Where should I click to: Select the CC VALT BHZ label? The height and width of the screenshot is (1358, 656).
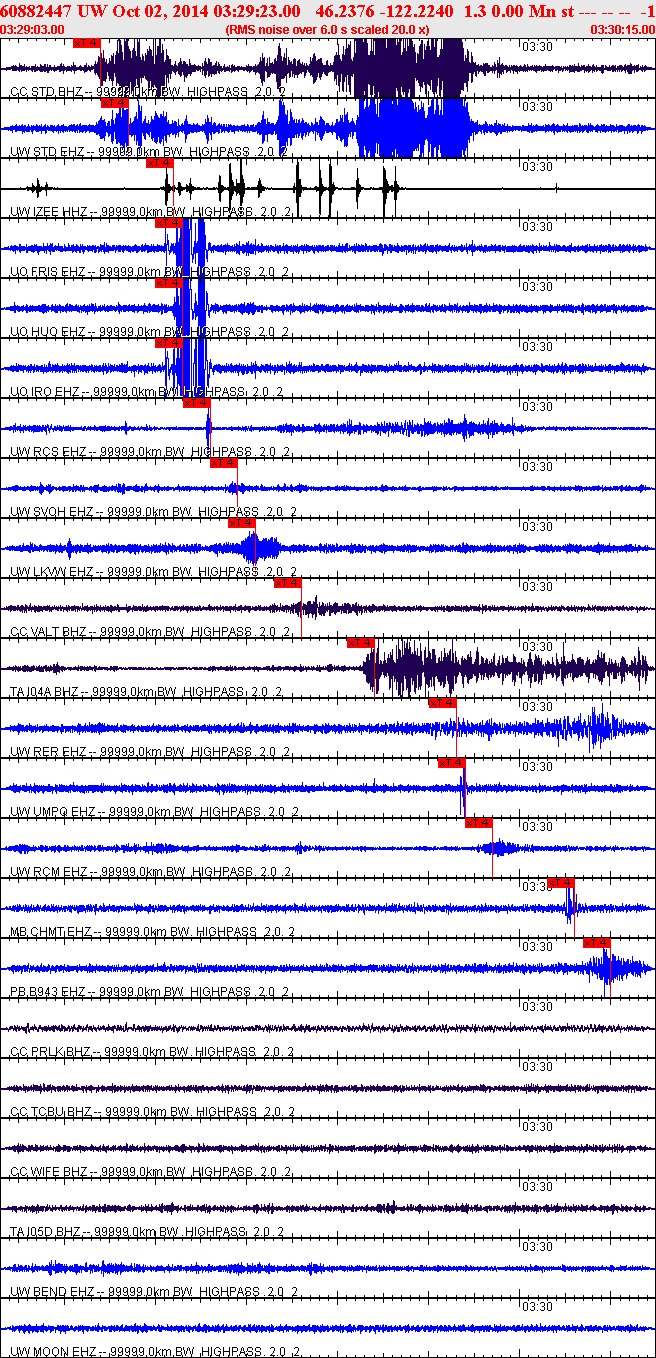coord(151,632)
